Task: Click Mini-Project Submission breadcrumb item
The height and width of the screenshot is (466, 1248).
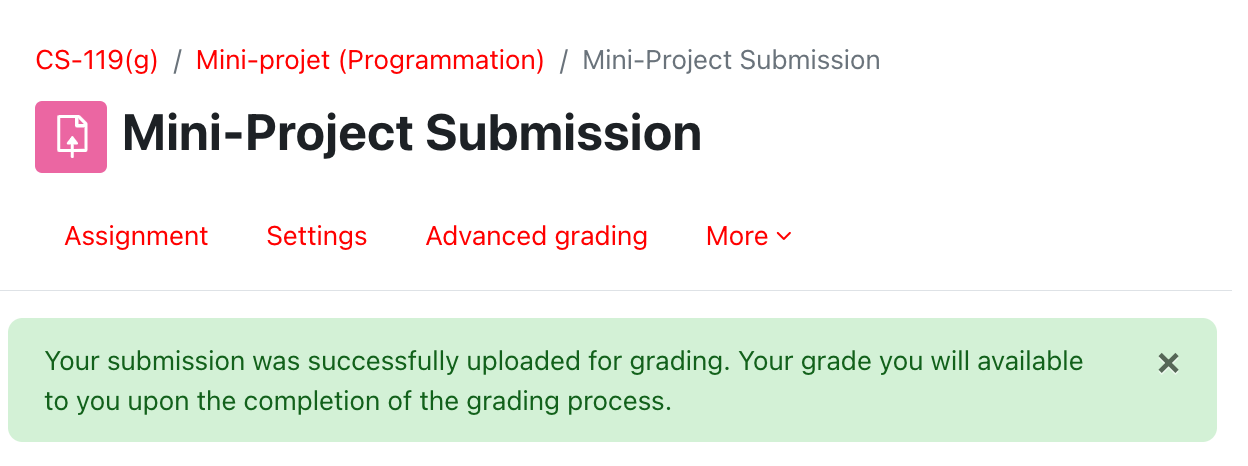Action: [731, 60]
